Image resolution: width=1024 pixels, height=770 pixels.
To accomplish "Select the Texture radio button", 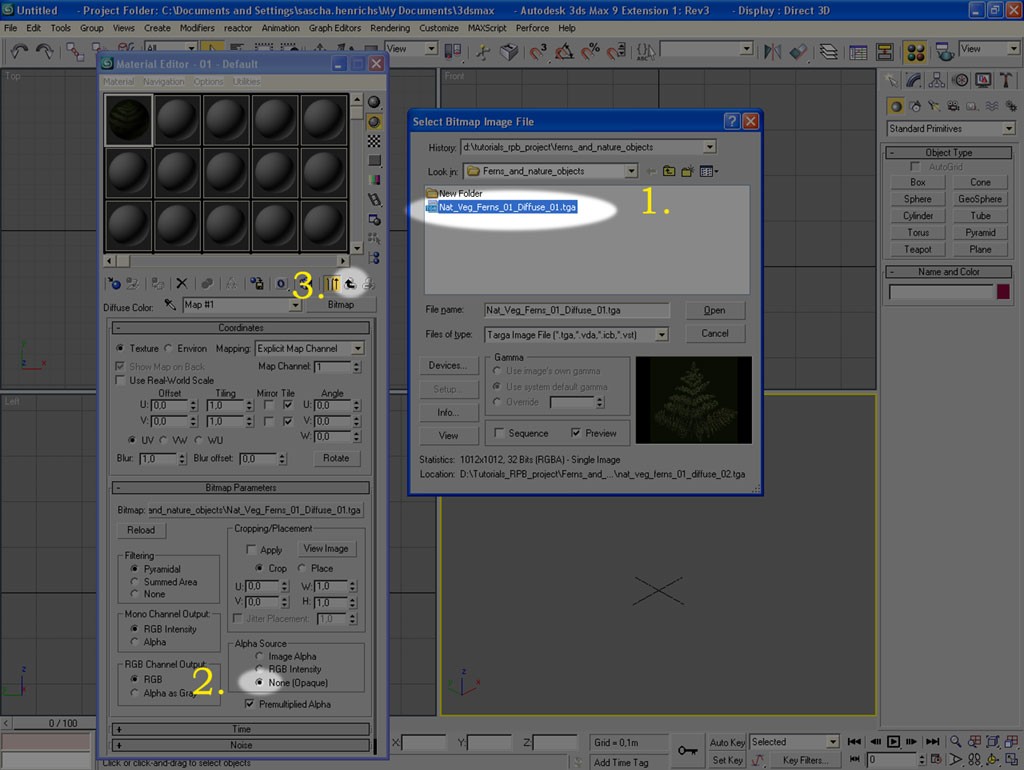I will click(x=120, y=348).
